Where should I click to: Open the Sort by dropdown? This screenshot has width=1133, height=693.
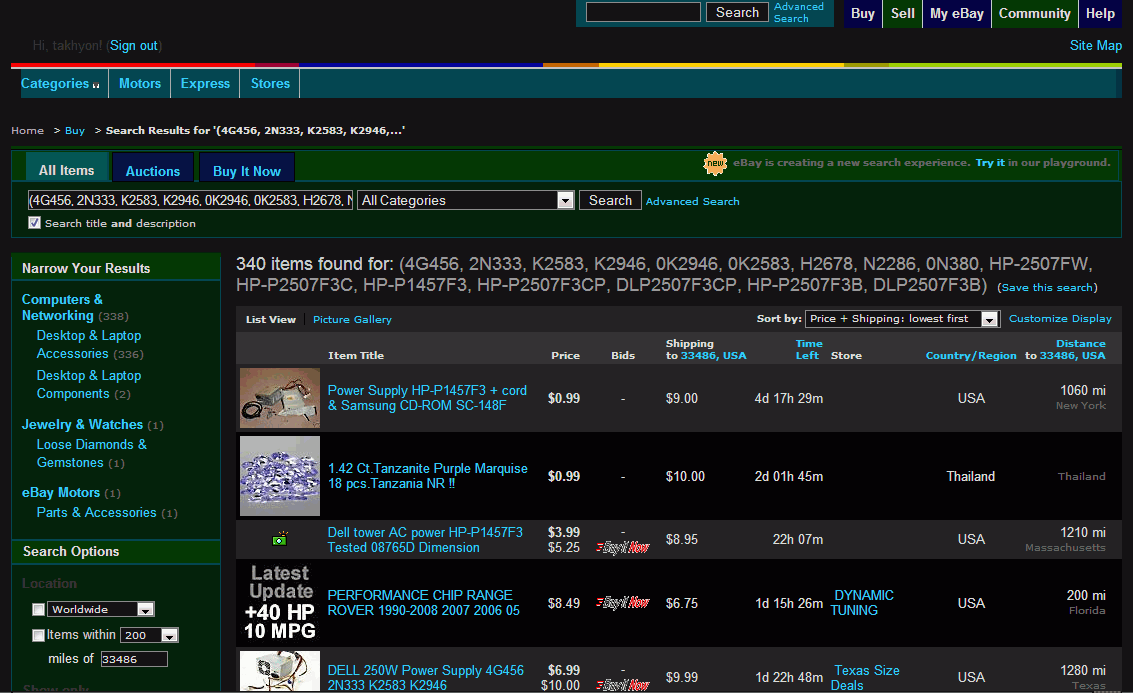[902, 319]
